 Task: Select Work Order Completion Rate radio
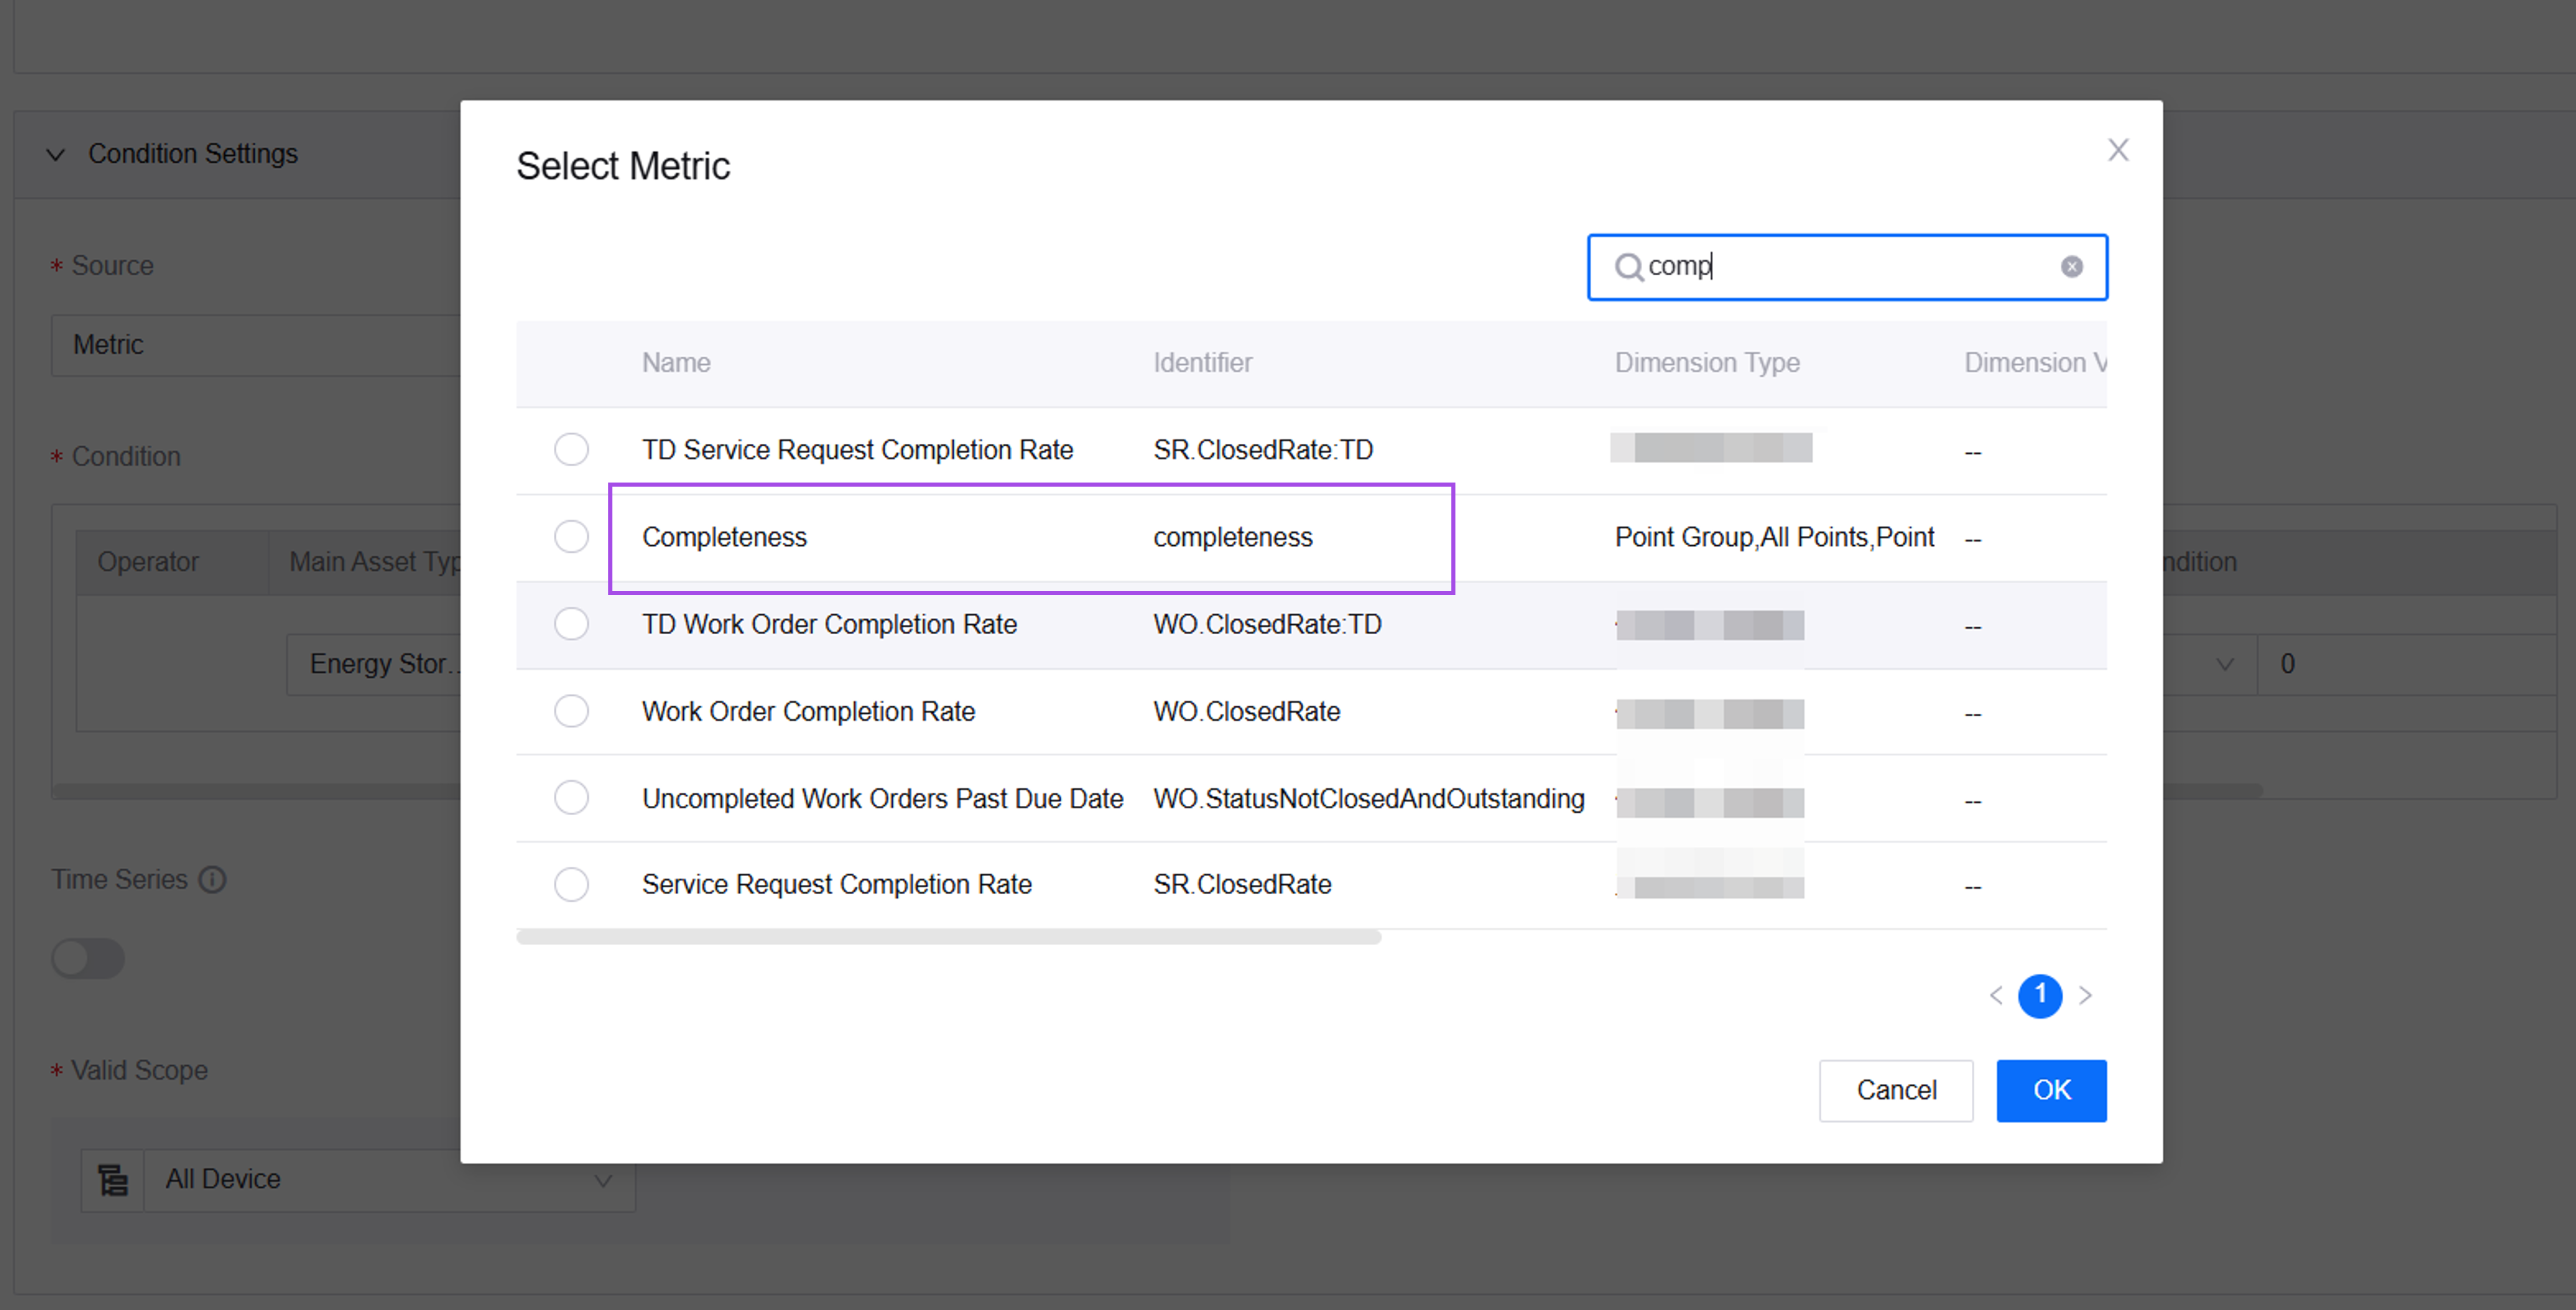[x=571, y=711]
